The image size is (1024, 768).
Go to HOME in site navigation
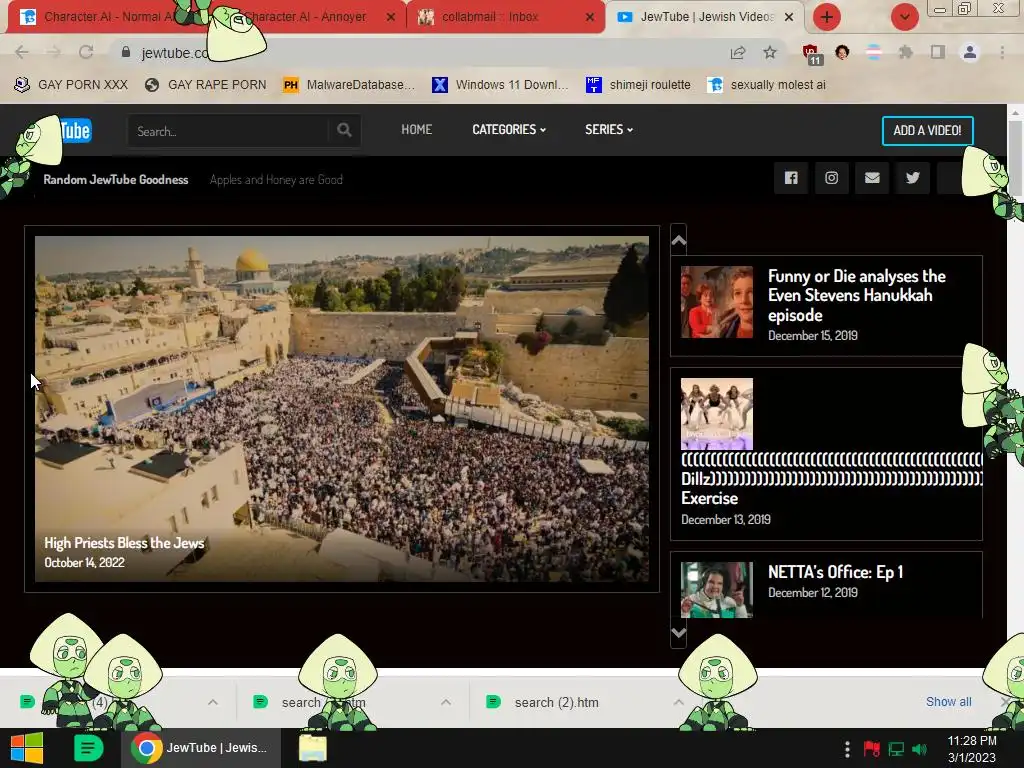pyautogui.click(x=417, y=129)
